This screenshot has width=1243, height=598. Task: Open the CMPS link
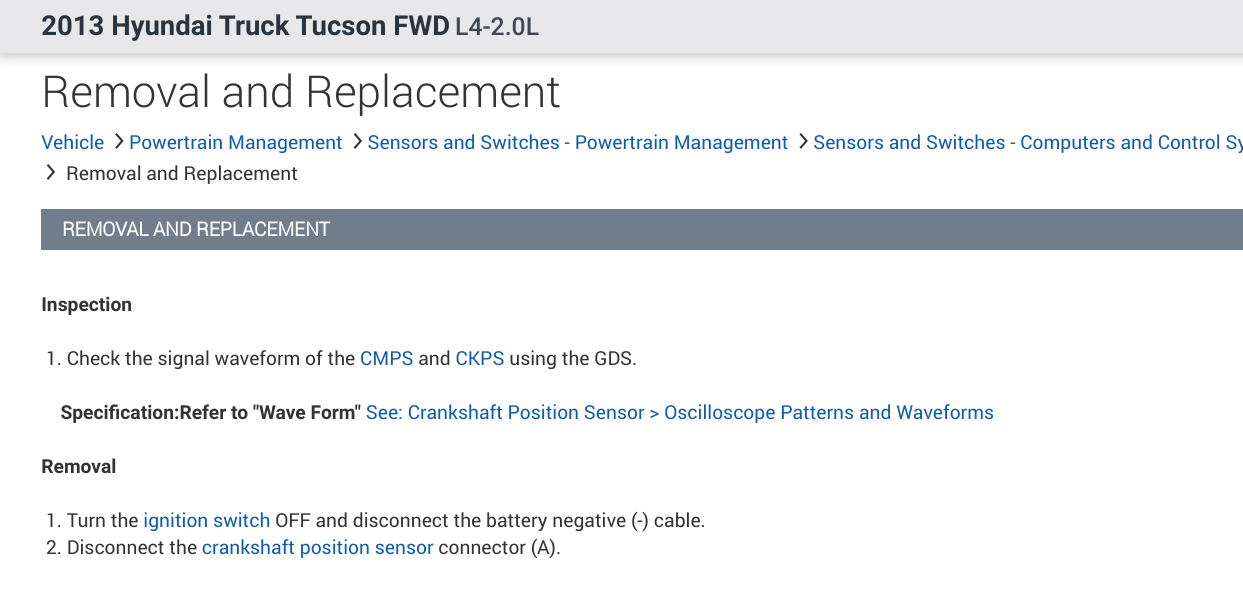click(x=386, y=358)
